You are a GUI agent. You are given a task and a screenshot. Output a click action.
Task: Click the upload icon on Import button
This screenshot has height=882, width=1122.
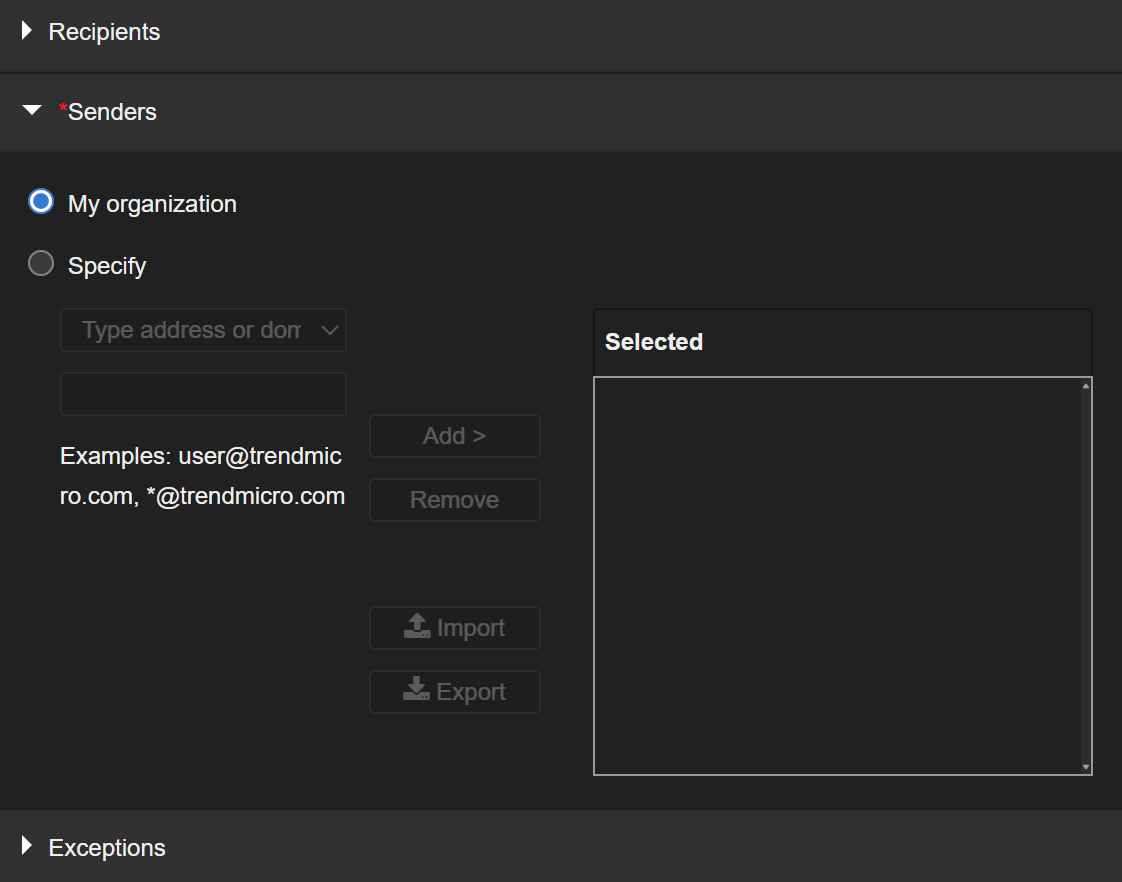point(417,627)
